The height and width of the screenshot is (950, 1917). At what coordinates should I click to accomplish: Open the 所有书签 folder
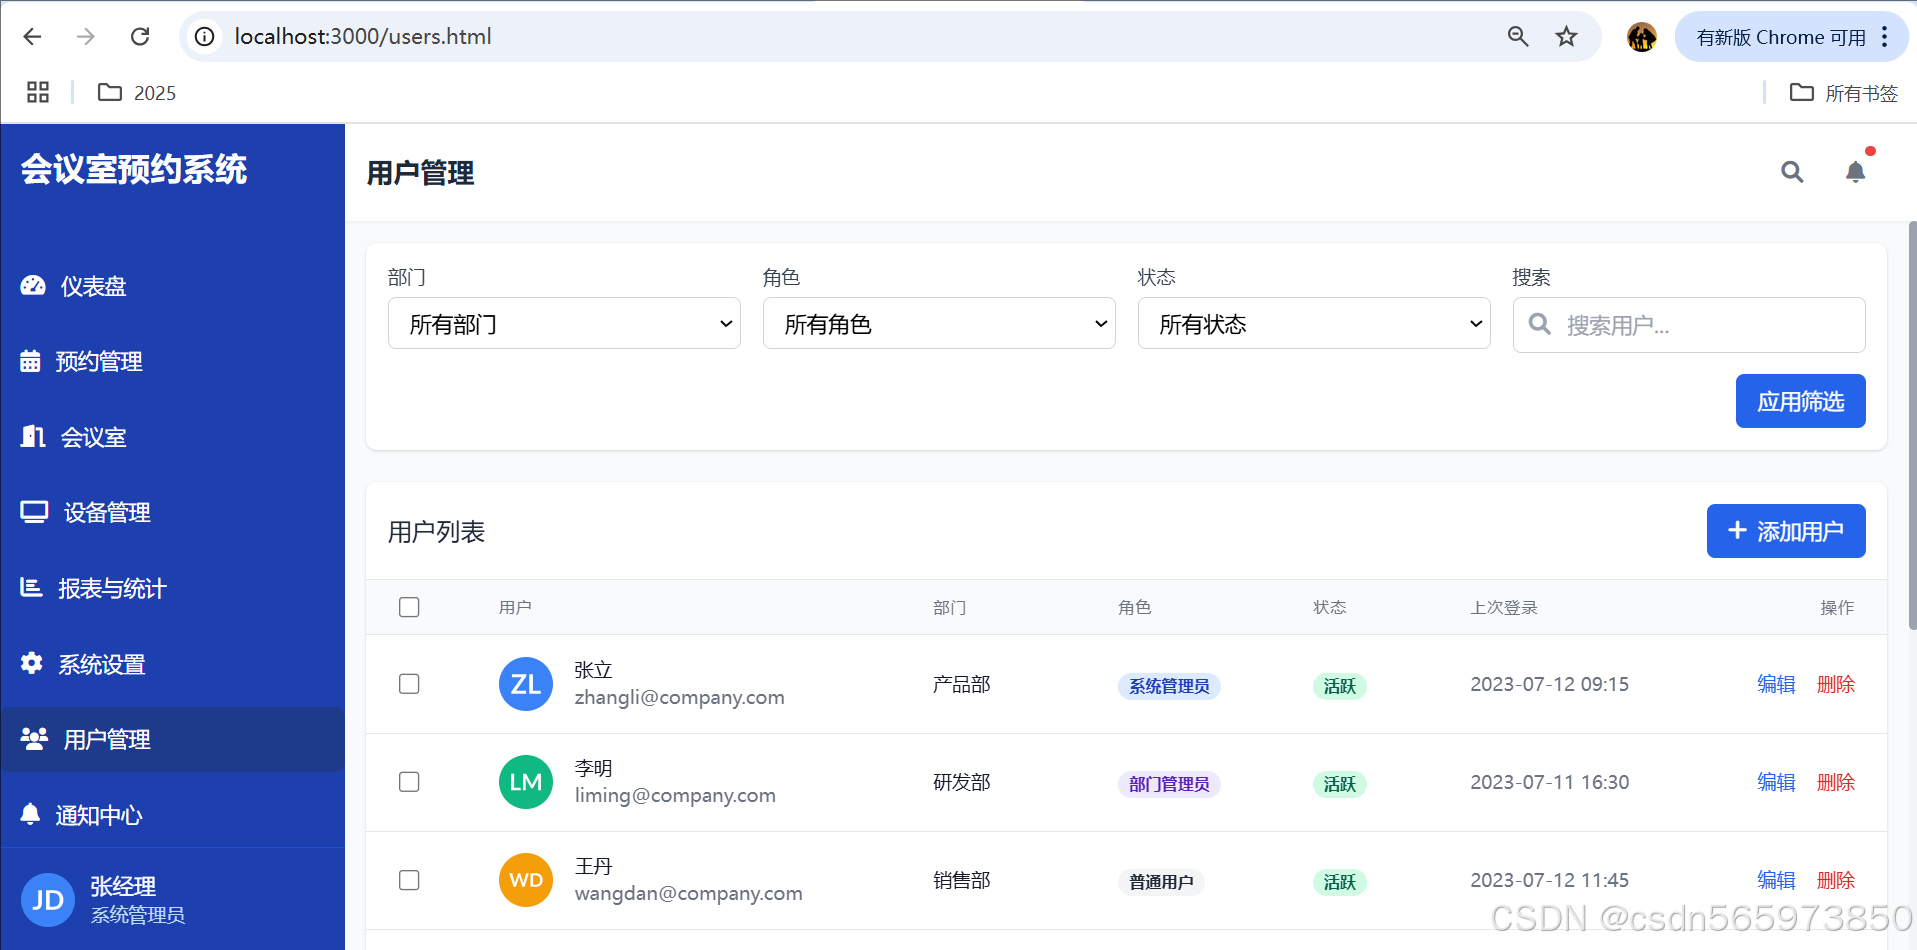1844,93
